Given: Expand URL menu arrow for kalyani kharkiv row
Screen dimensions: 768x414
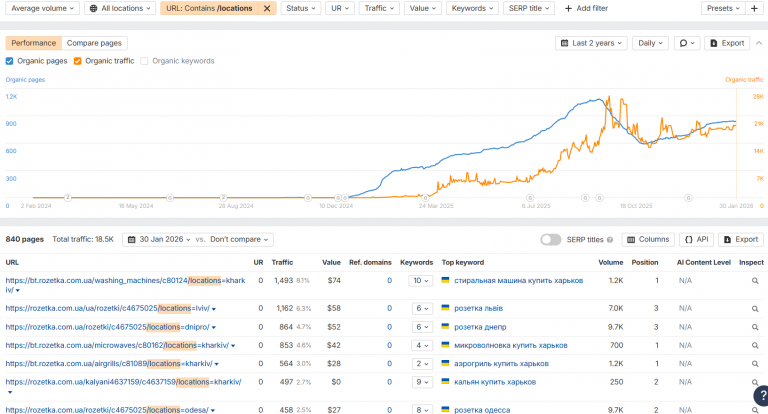Looking at the screenshot, I should [x=10, y=392].
